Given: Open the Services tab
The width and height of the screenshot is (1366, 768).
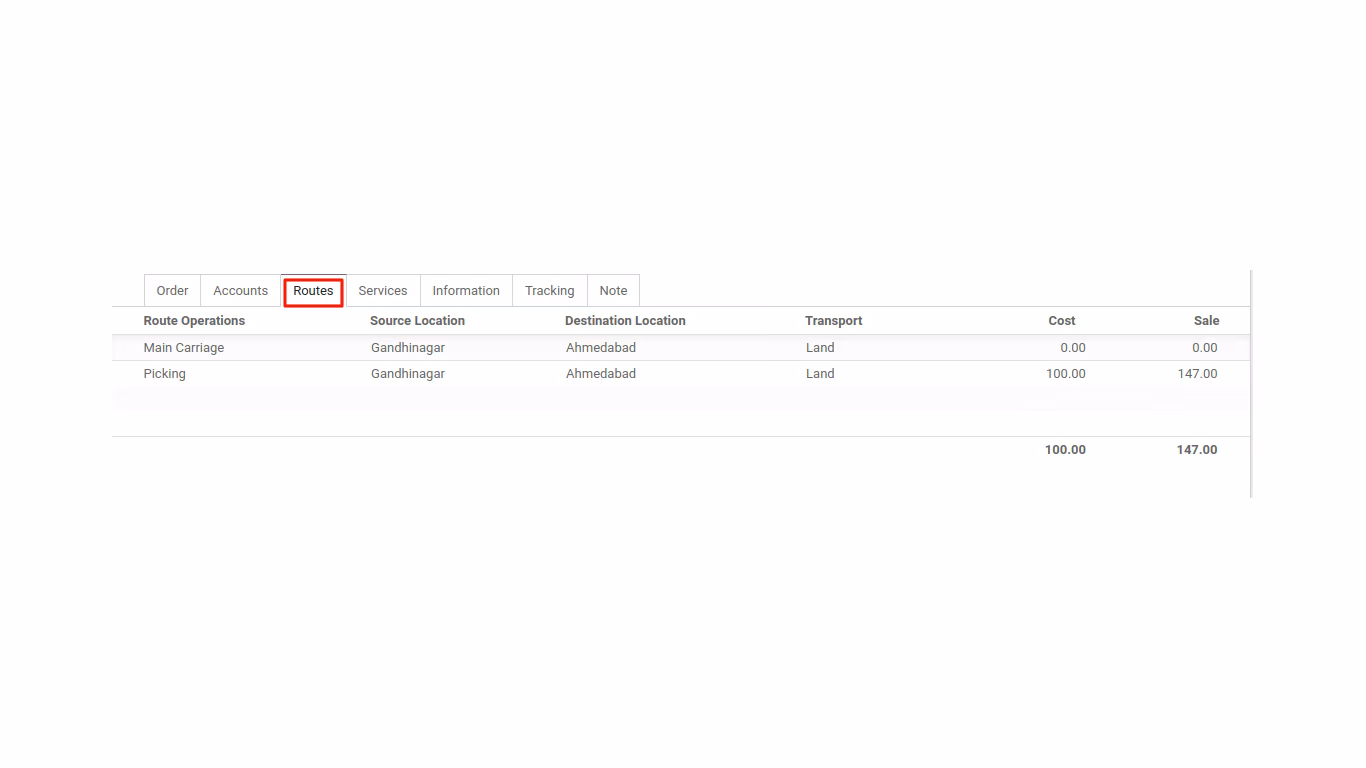Looking at the screenshot, I should 383,291.
